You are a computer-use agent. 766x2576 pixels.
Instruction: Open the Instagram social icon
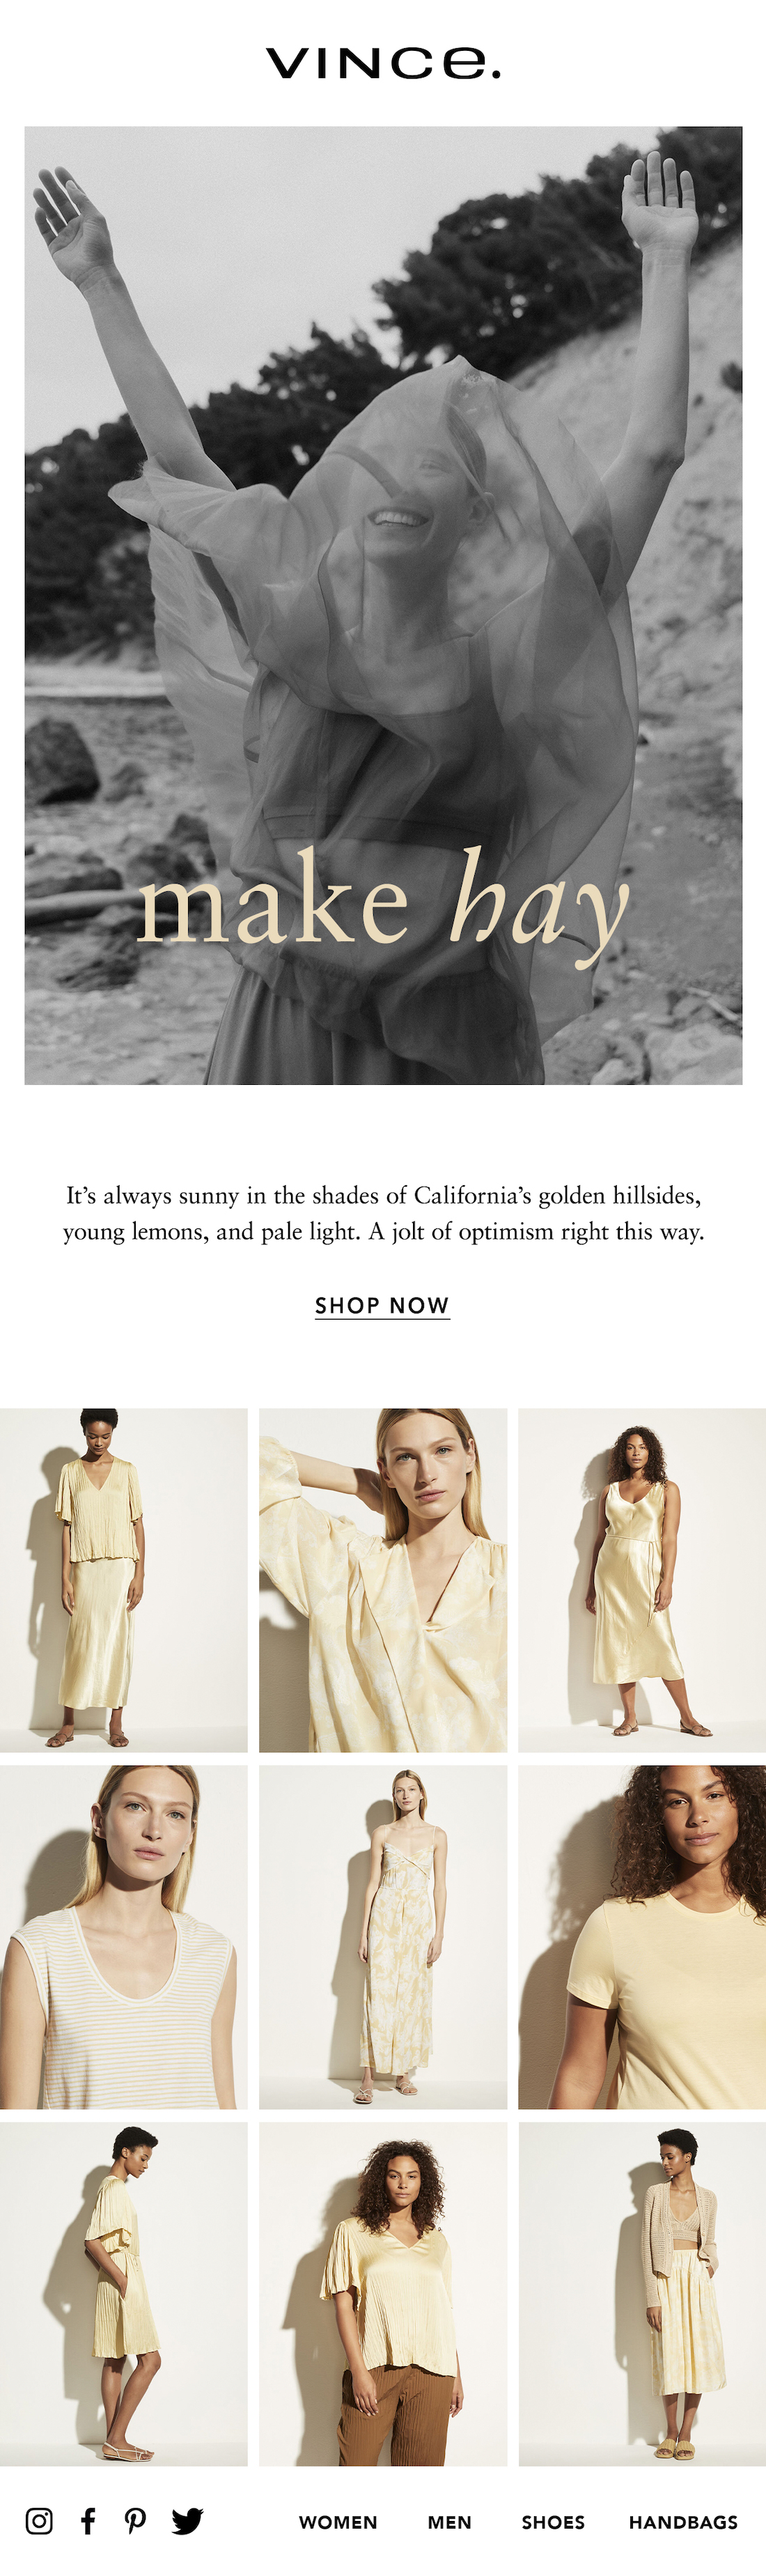point(39,2521)
